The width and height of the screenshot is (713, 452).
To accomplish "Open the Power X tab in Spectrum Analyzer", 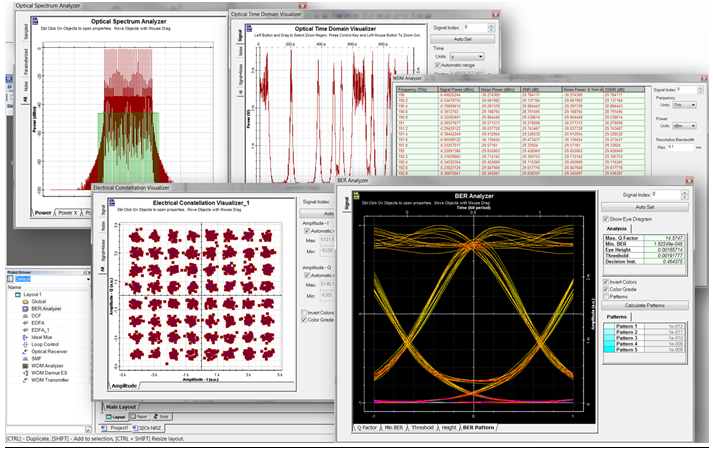I will click(x=67, y=213).
